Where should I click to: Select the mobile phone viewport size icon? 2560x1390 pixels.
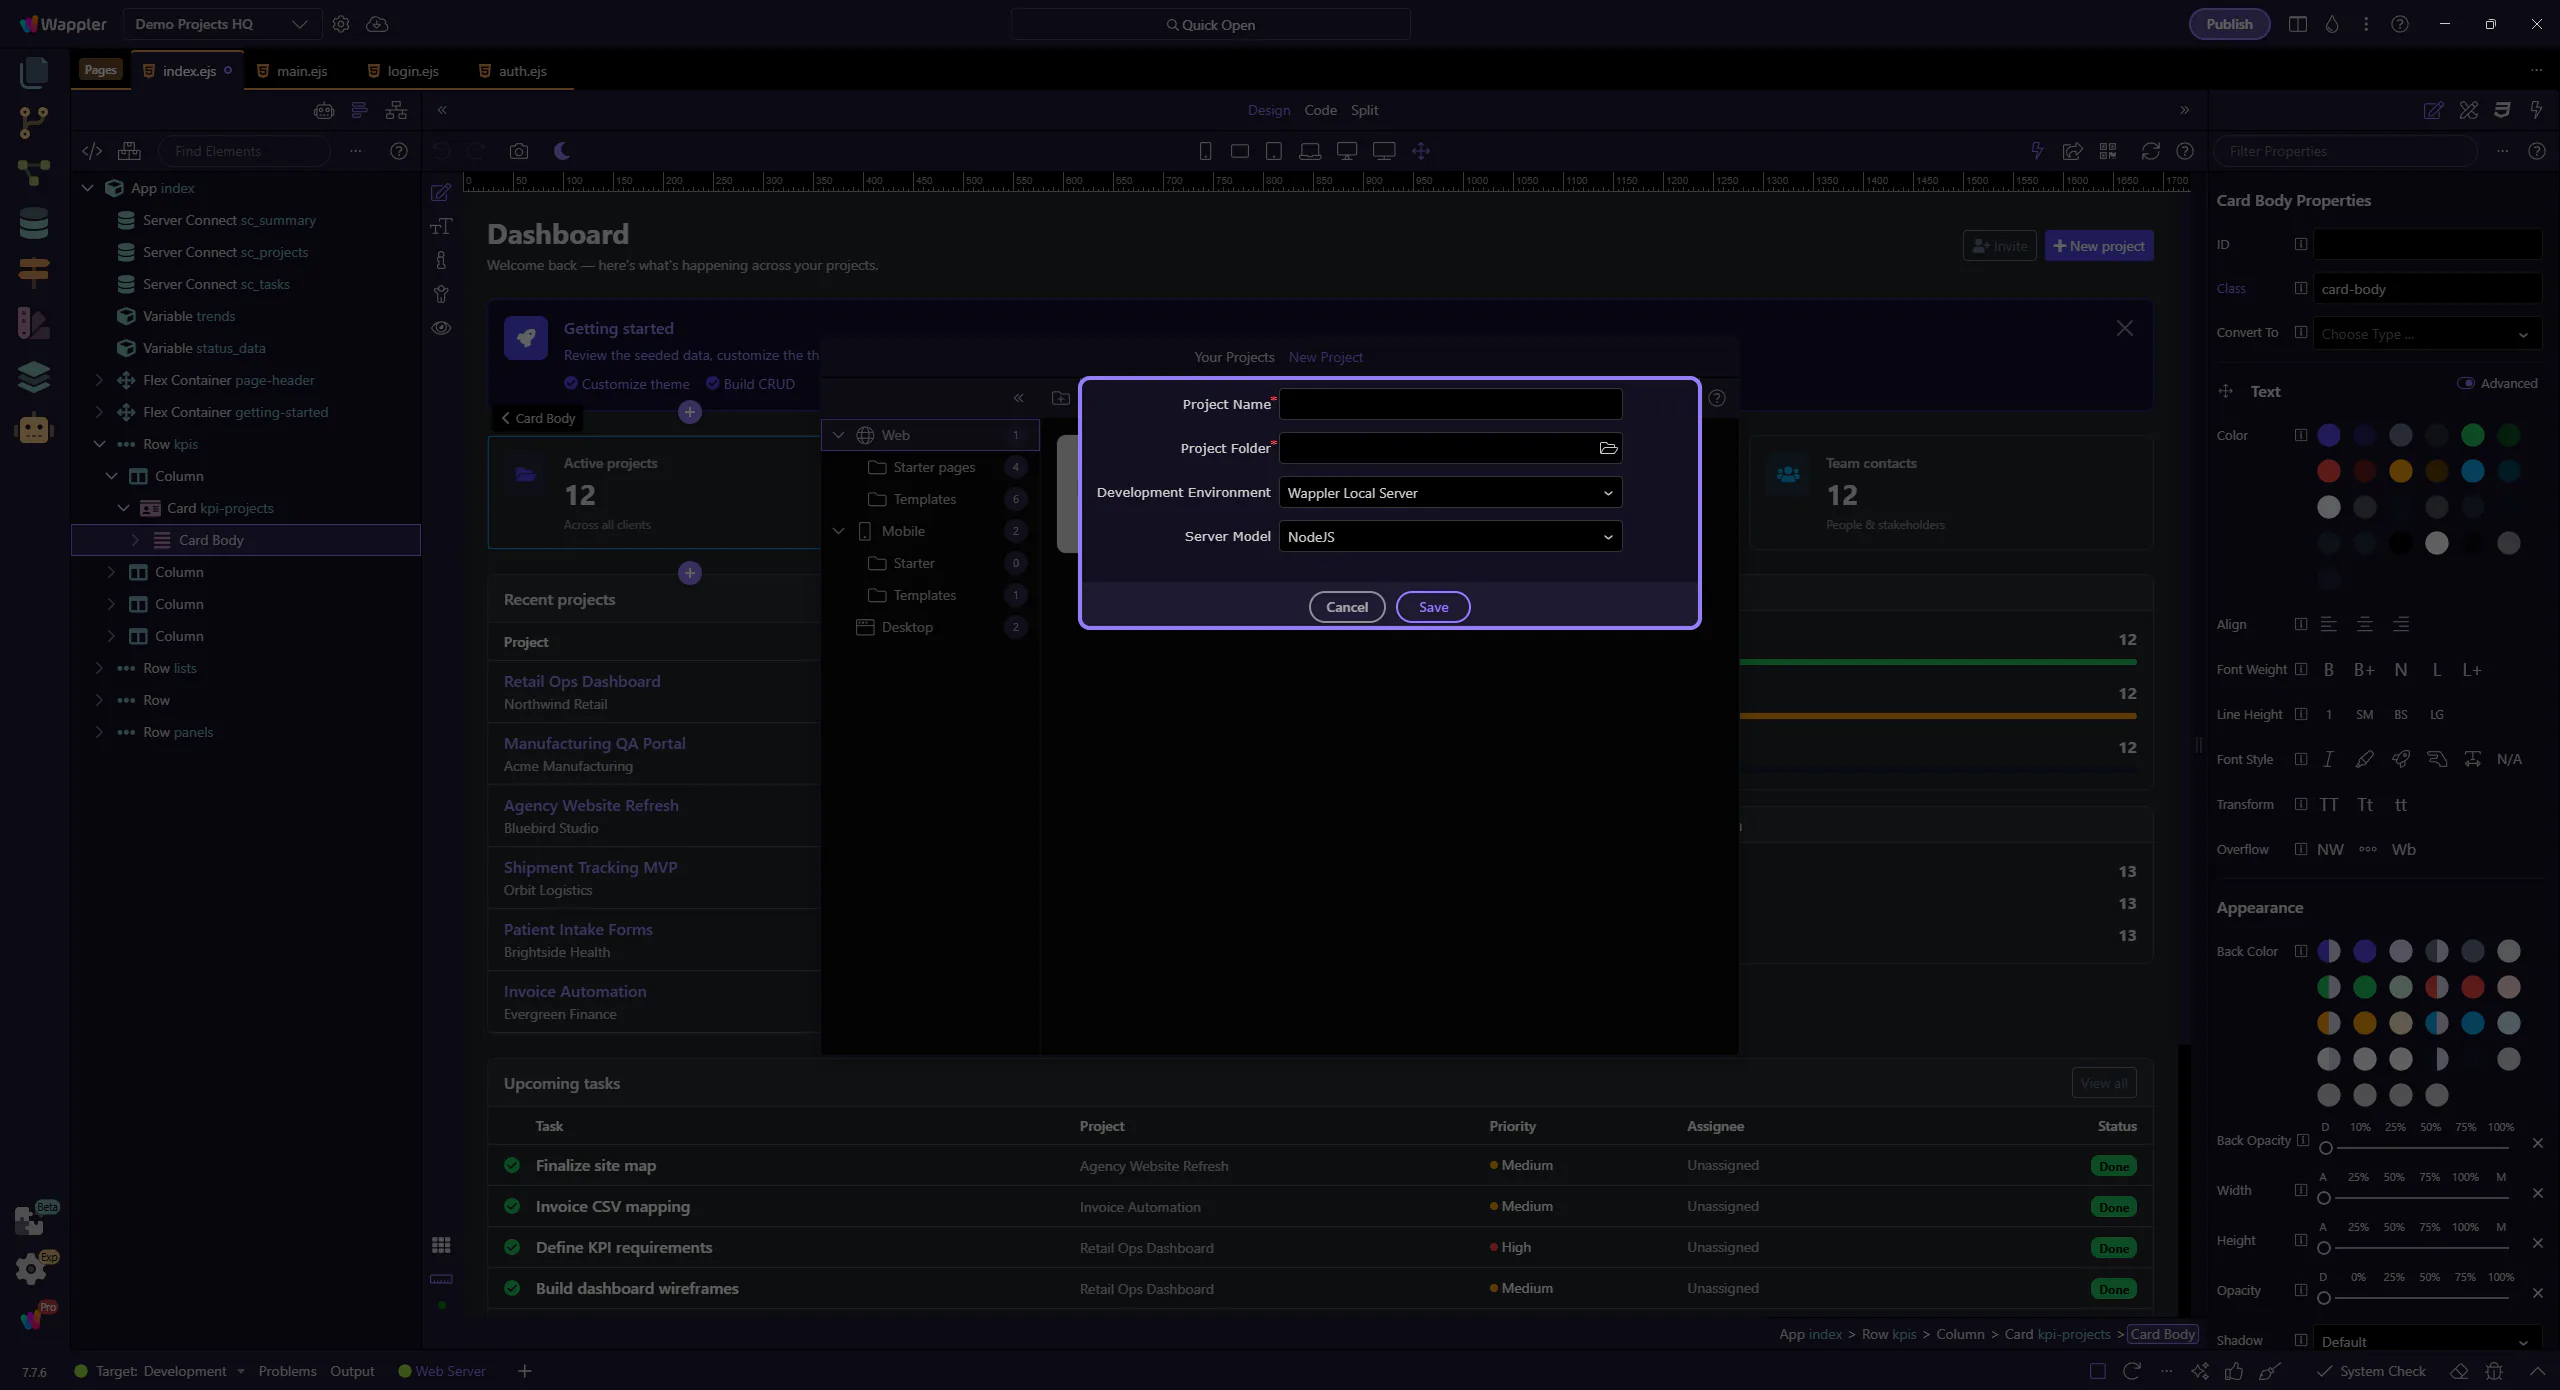(1205, 151)
